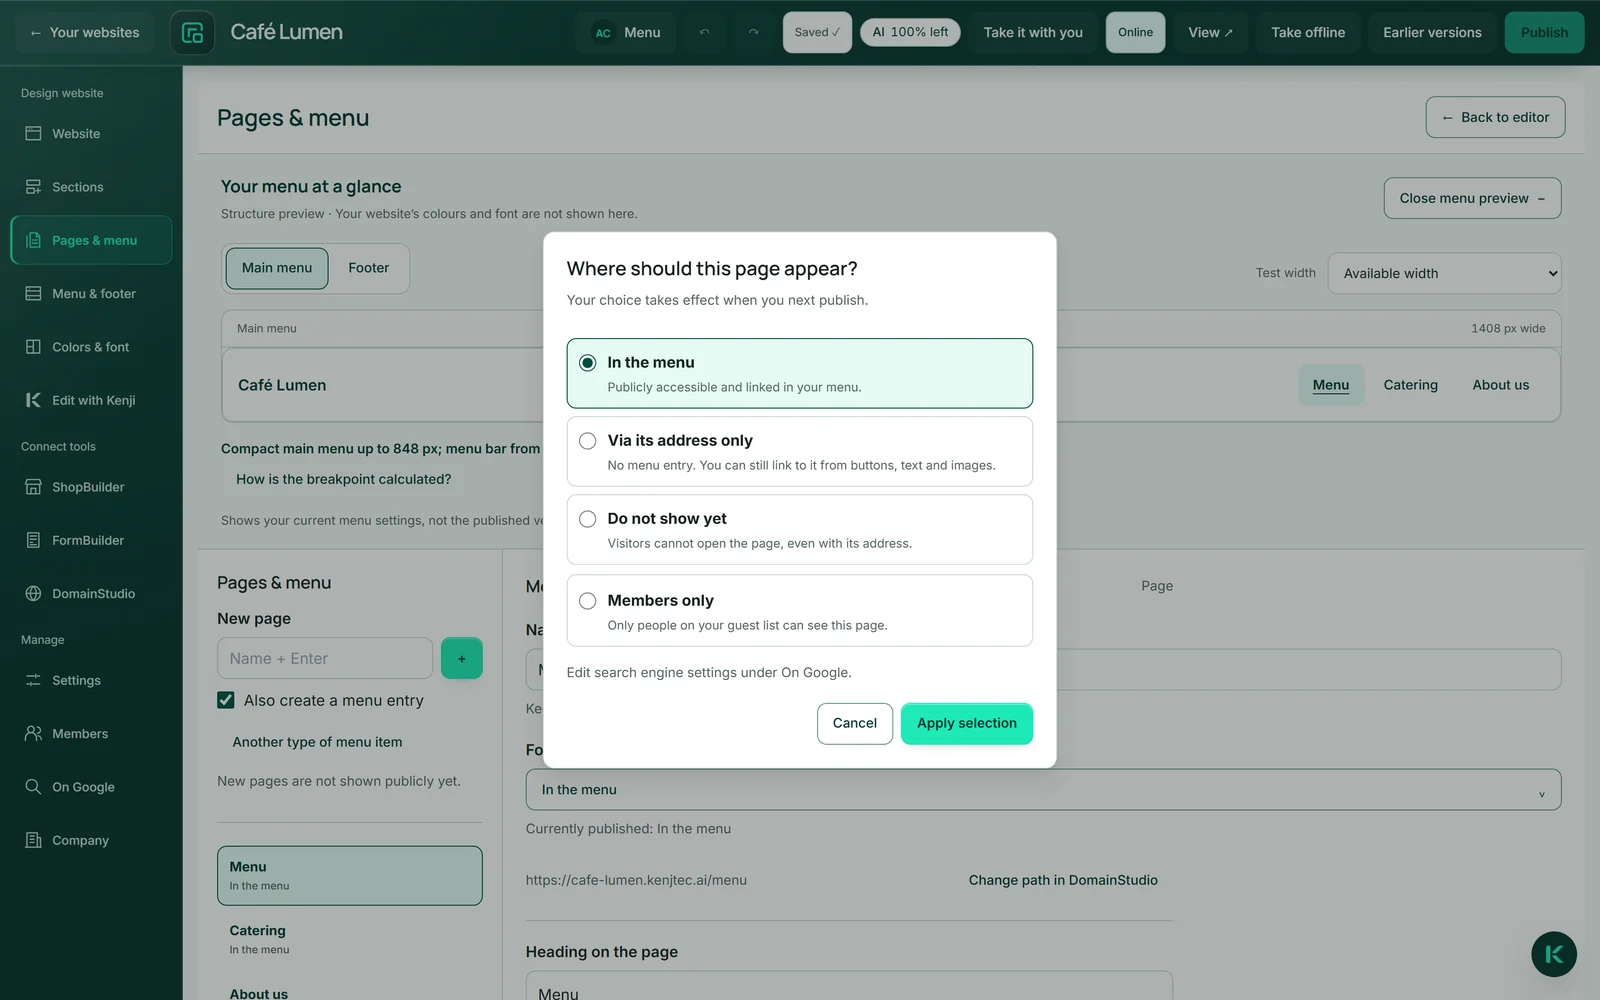Open the Members people icon
Image resolution: width=1600 pixels, height=1000 pixels.
[x=33, y=734]
